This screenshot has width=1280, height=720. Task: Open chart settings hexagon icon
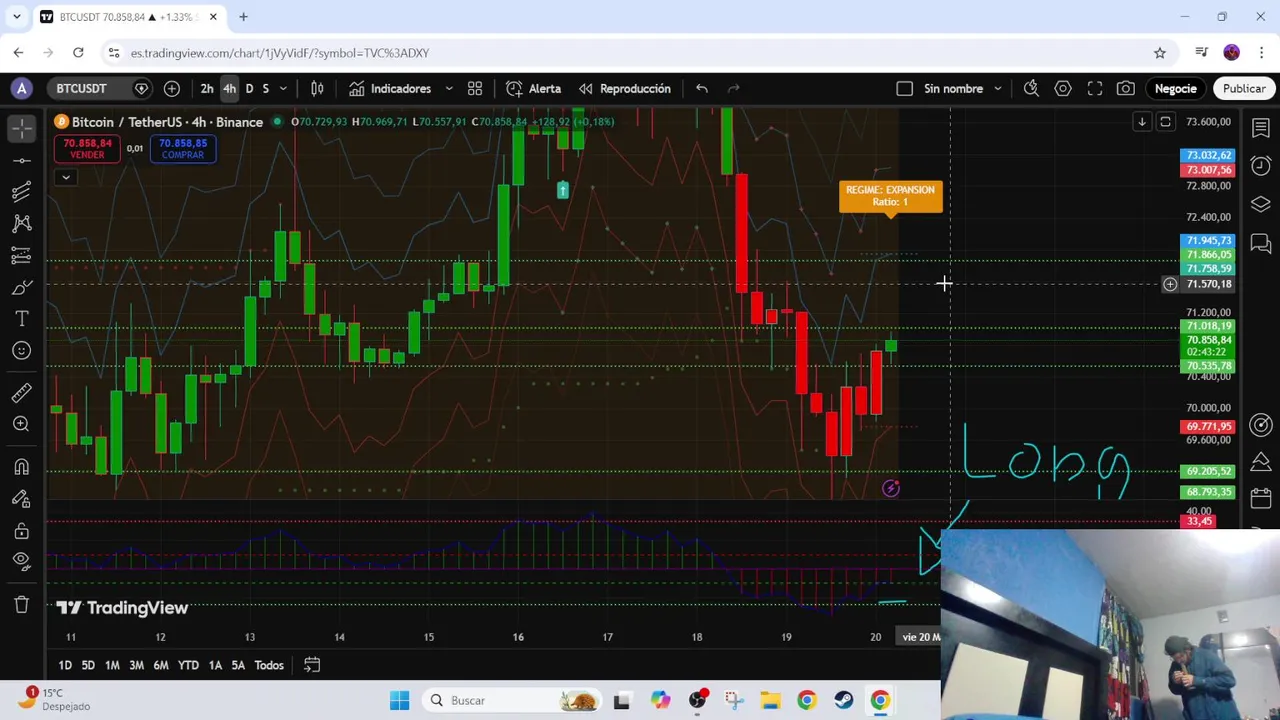click(1063, 89)
